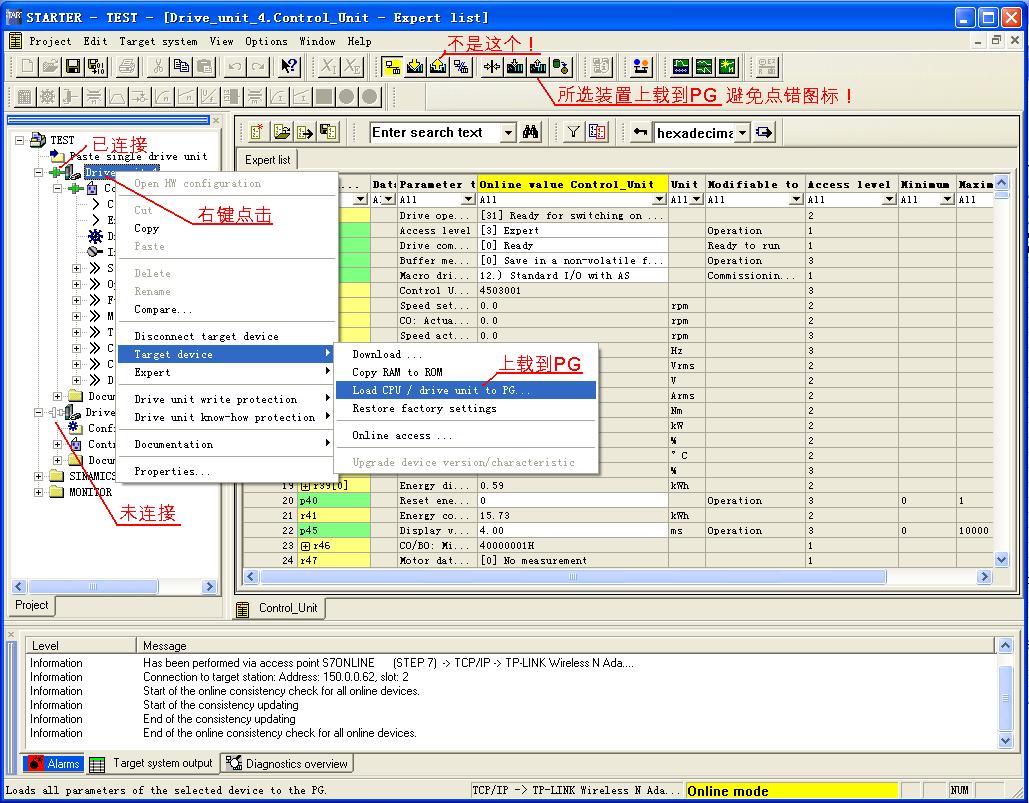This screenshot has height=803, width=1029.
Task: Open the Options menu
Action: tap(266, 41)
